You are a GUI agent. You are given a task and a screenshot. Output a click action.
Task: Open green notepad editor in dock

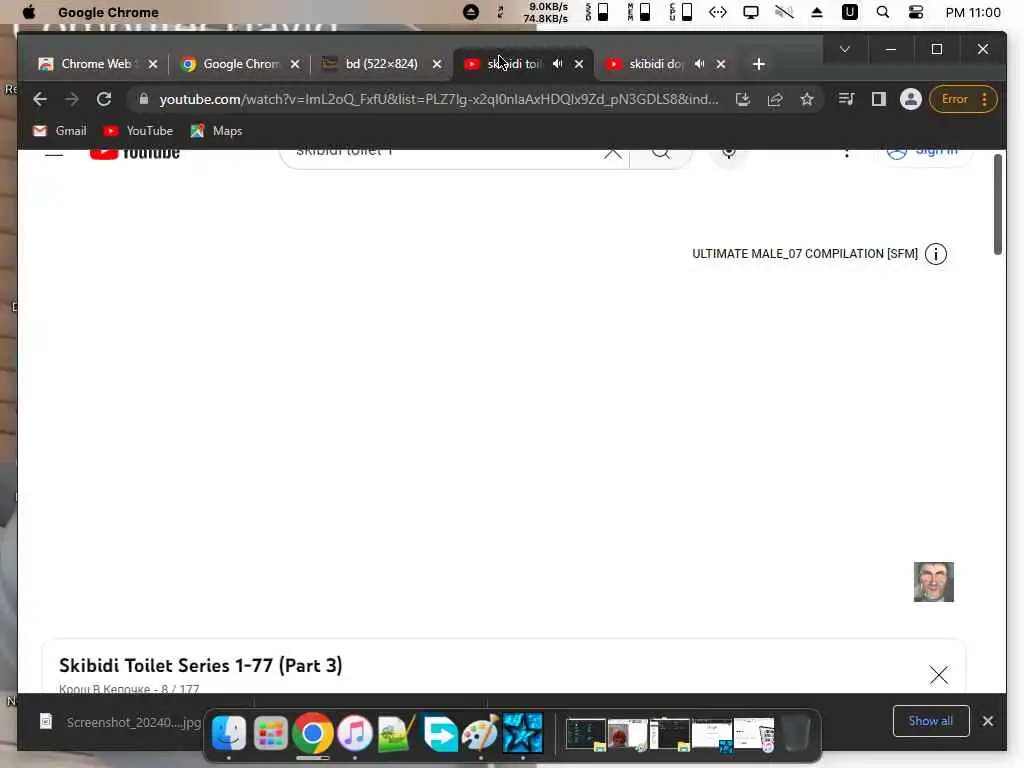point(396,733)
